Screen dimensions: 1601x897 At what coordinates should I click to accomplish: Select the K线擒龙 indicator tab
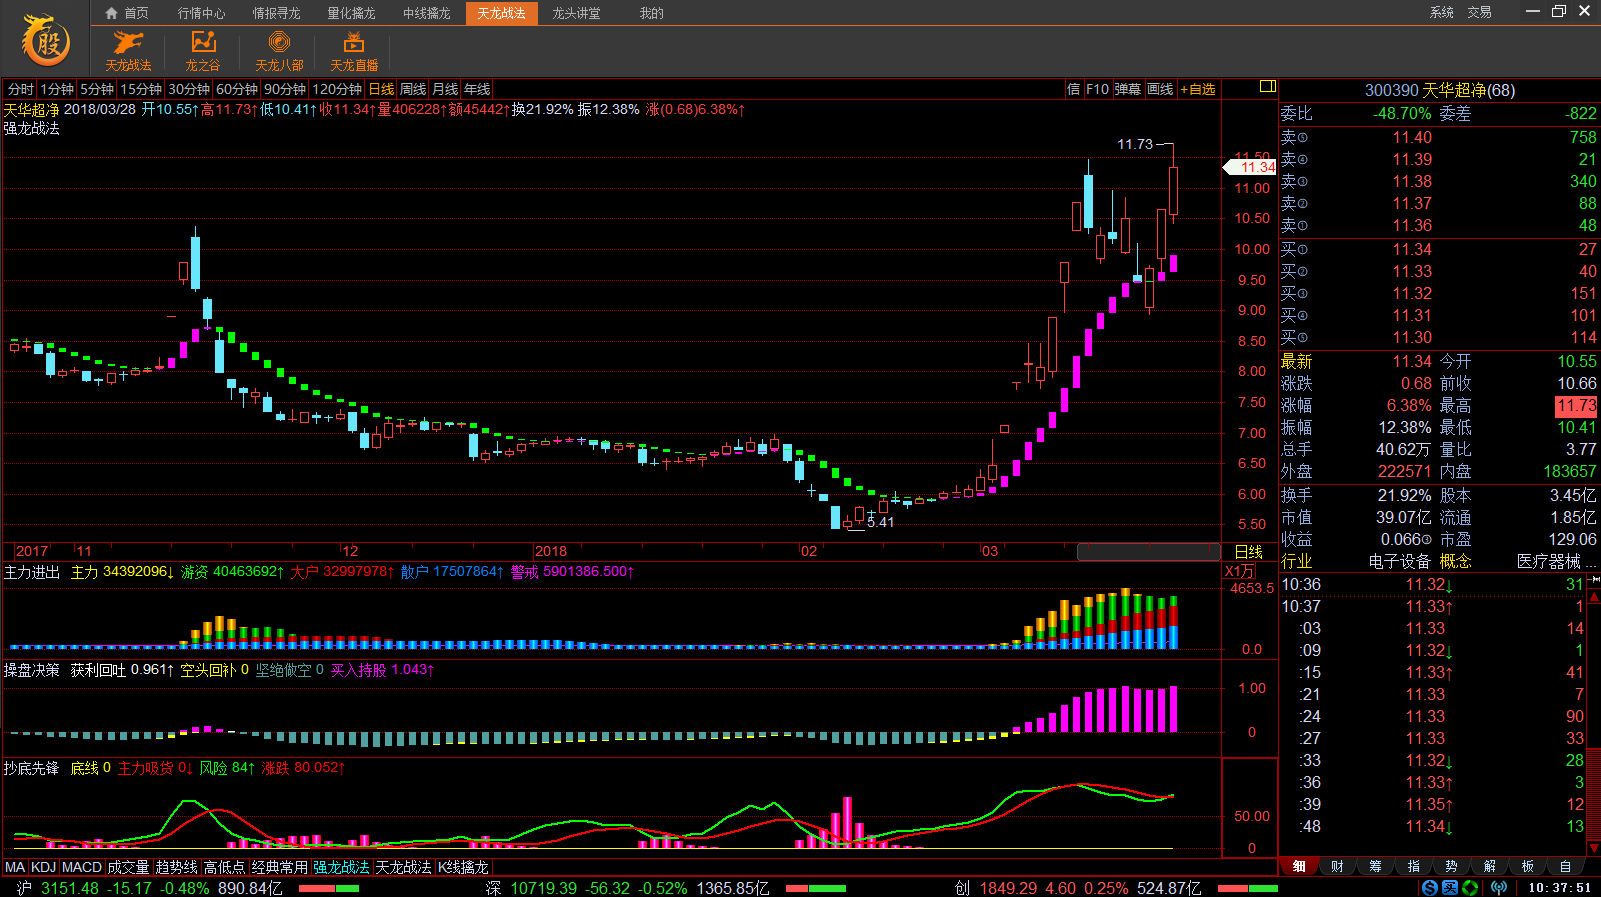463,867
